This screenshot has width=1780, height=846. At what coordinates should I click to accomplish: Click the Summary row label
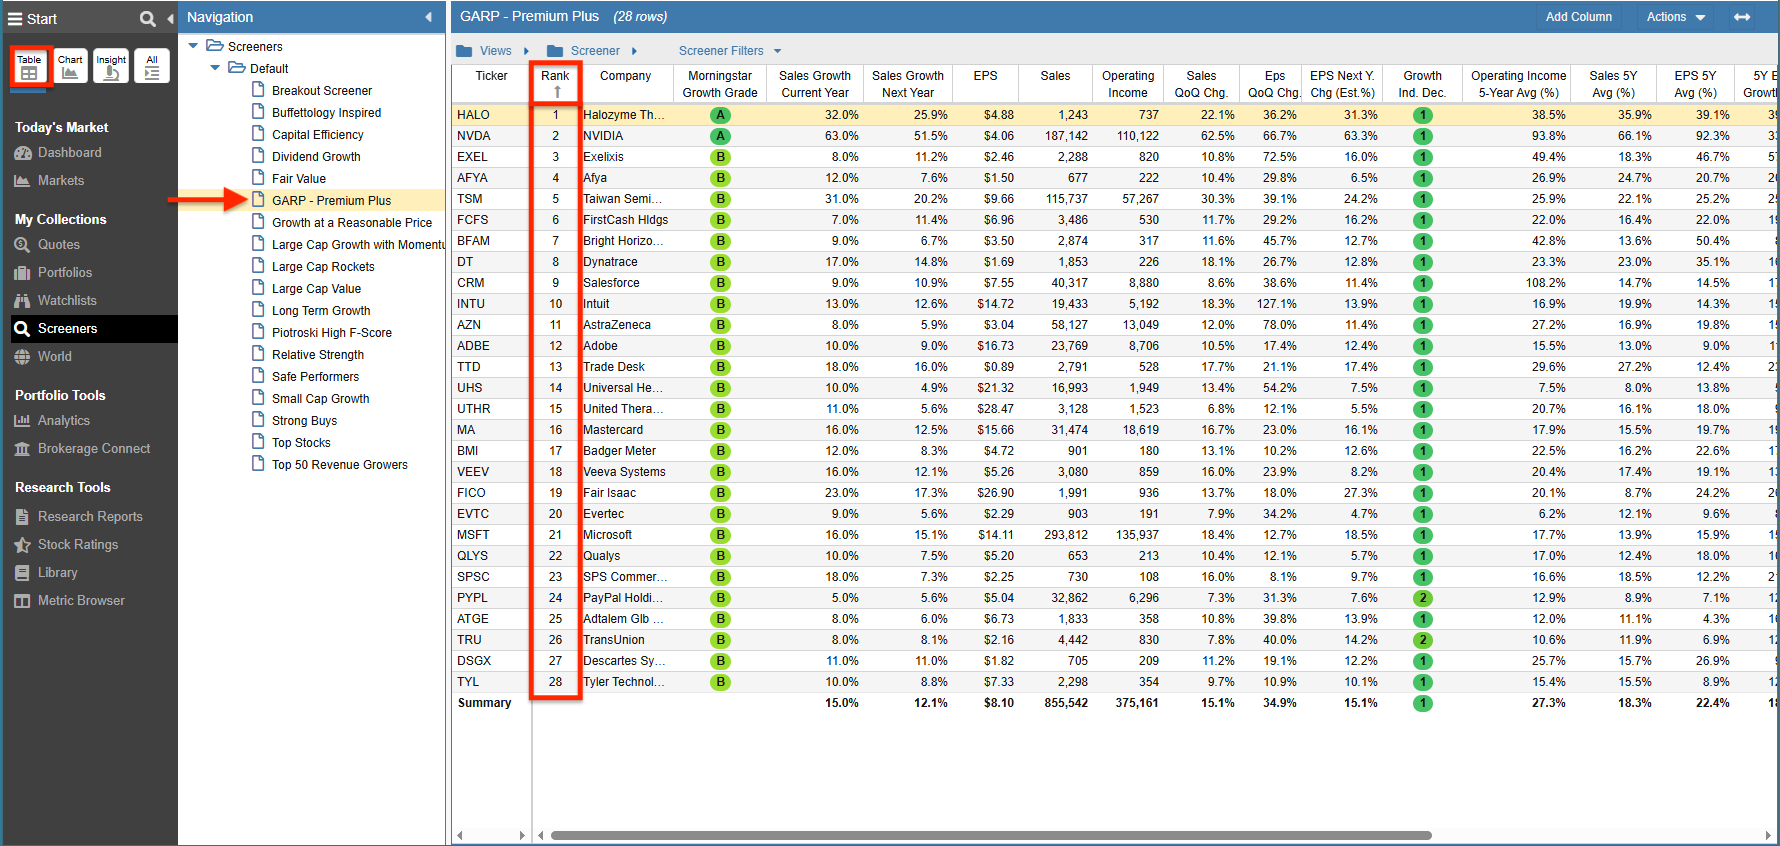coord(484,703)
